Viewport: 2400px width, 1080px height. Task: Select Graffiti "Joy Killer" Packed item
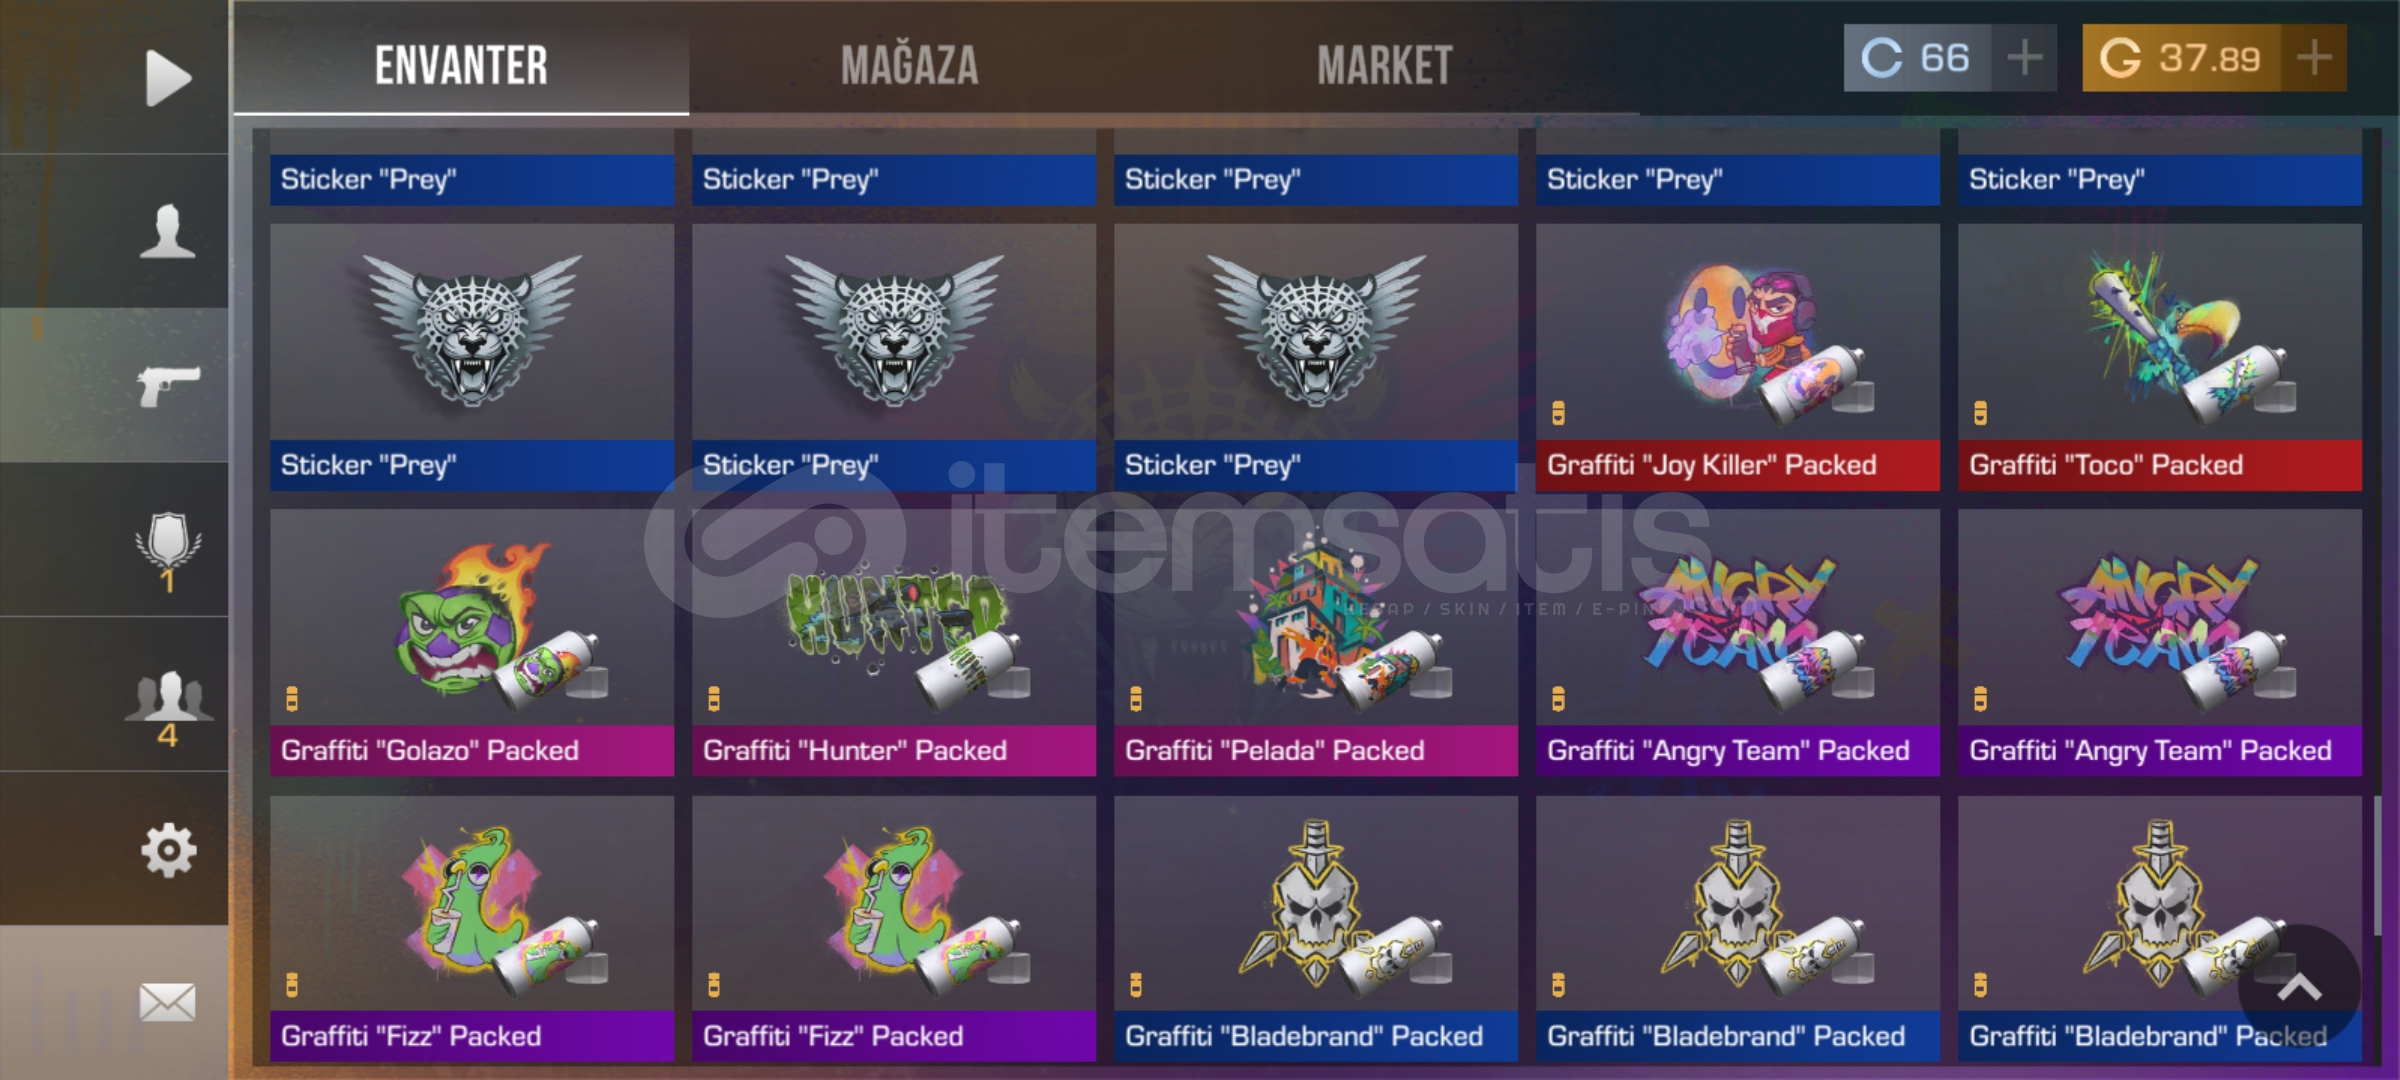[x=1738, y=357]
